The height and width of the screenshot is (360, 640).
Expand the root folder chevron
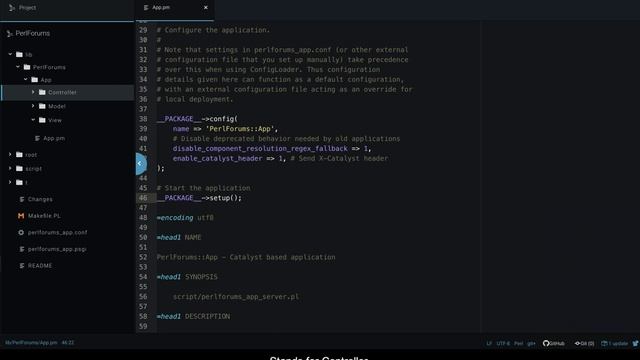pyautogui.click(x=10, y=154)
